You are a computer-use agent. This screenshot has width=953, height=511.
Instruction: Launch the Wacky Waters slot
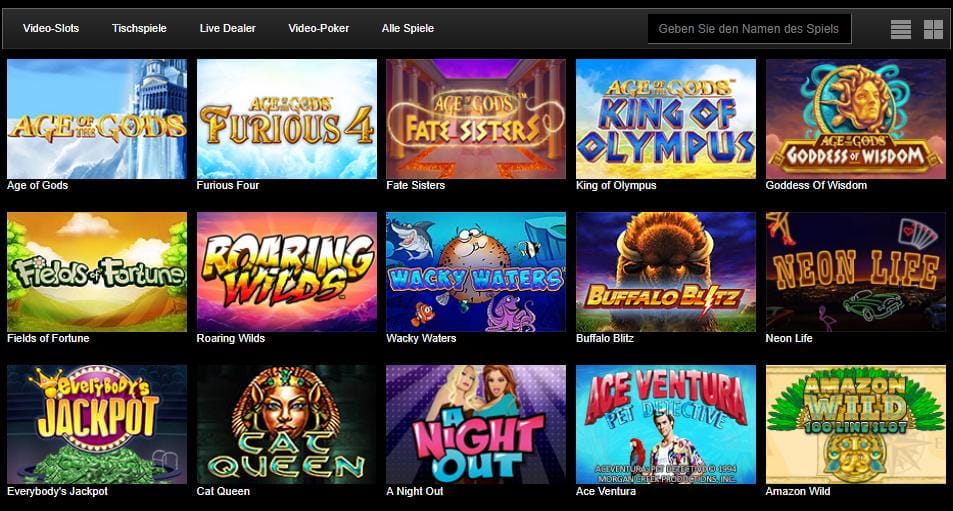tap(476, 272)
